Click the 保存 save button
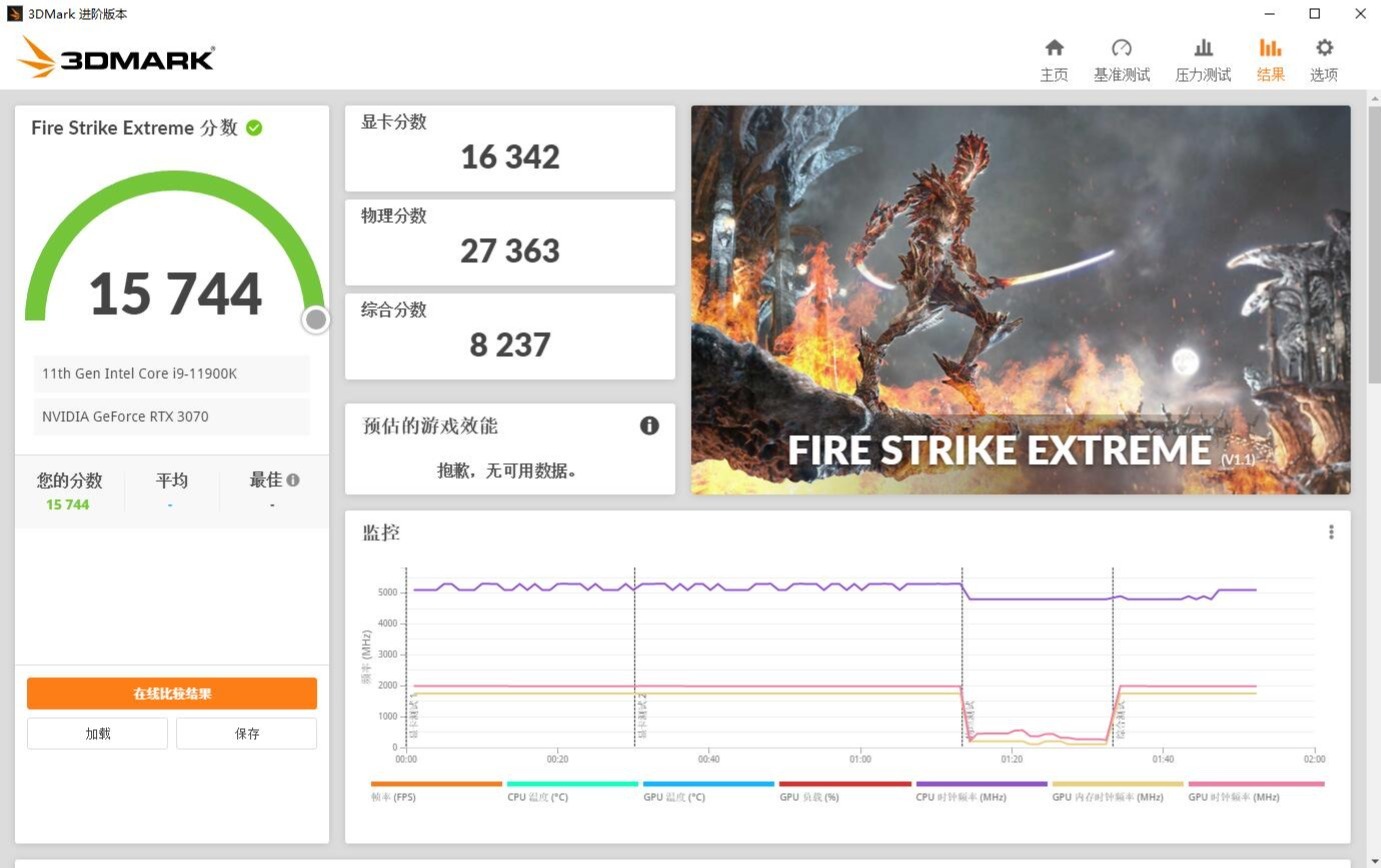1381x868 pixels. pos(246,733)
